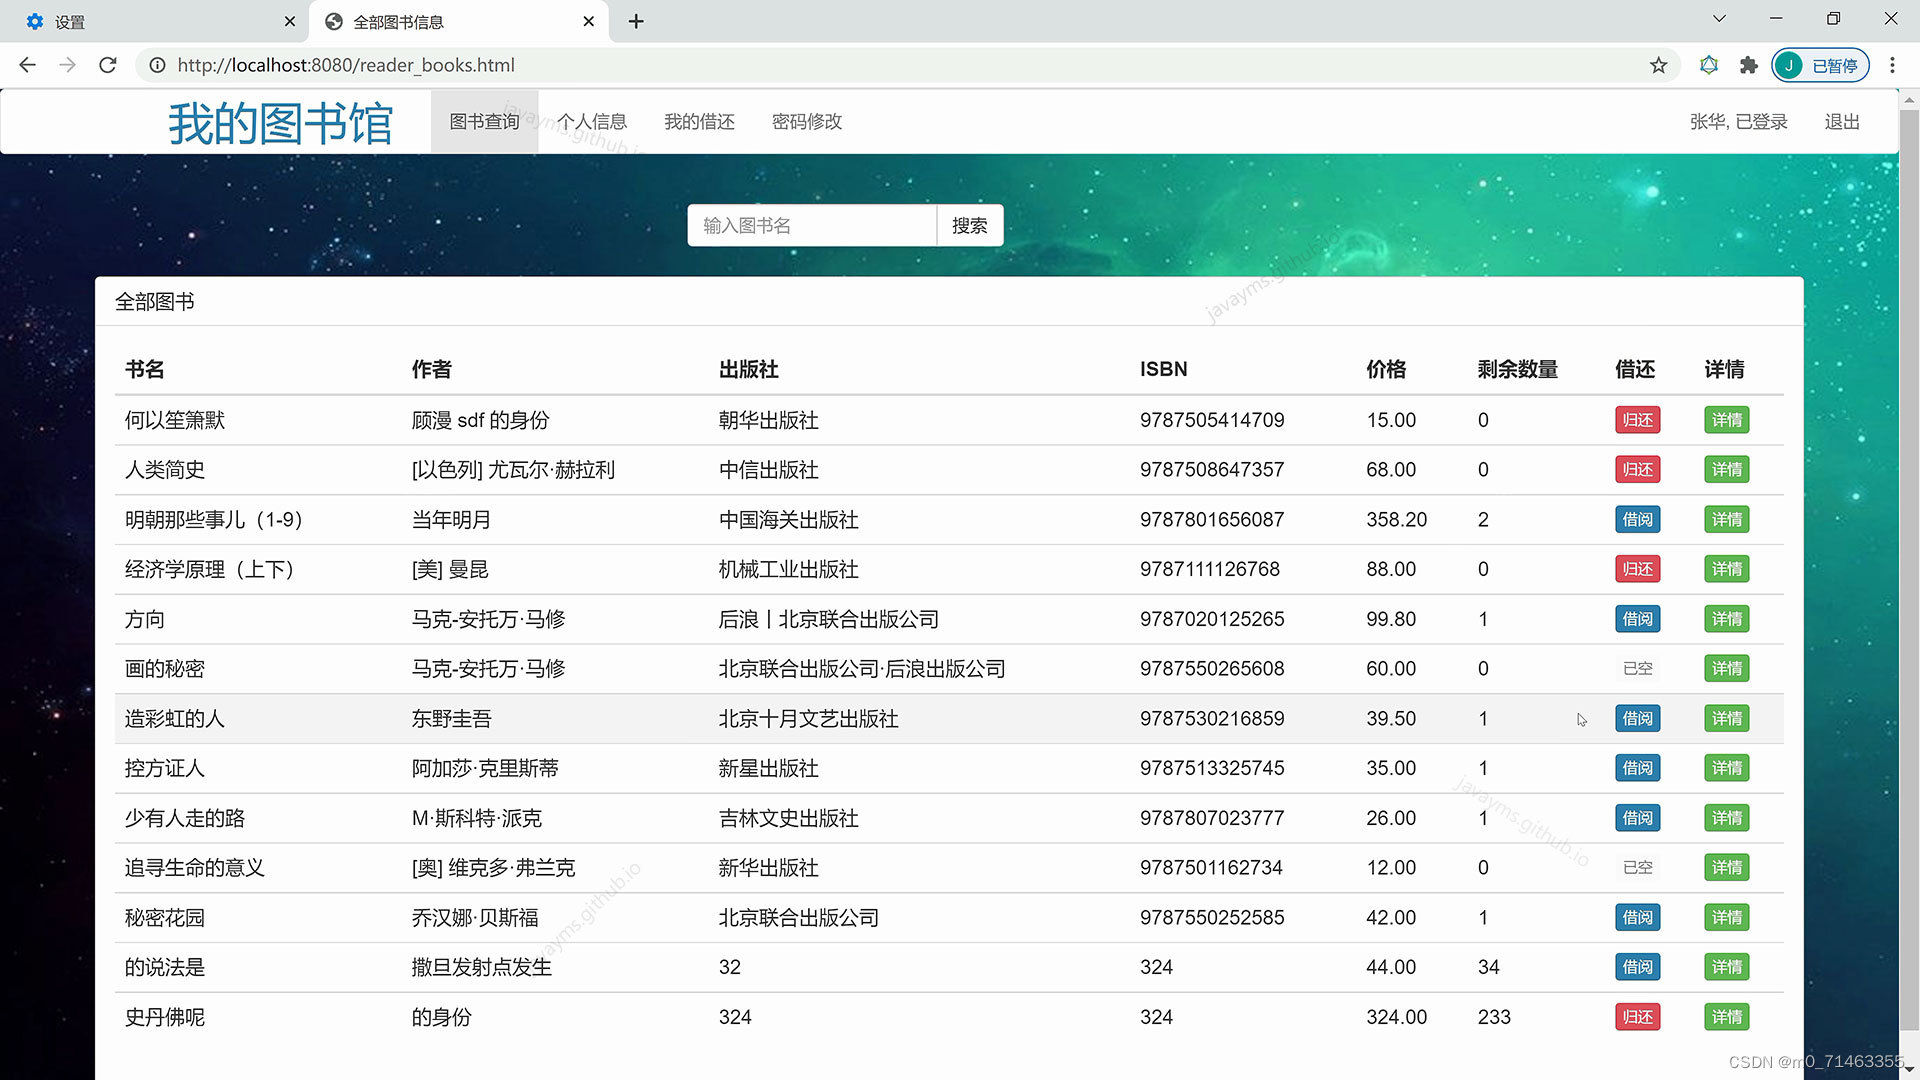The width and height of the screenshot is (1920, 1080).
Task: Click the 搜索 button
Action: [969, 226]
